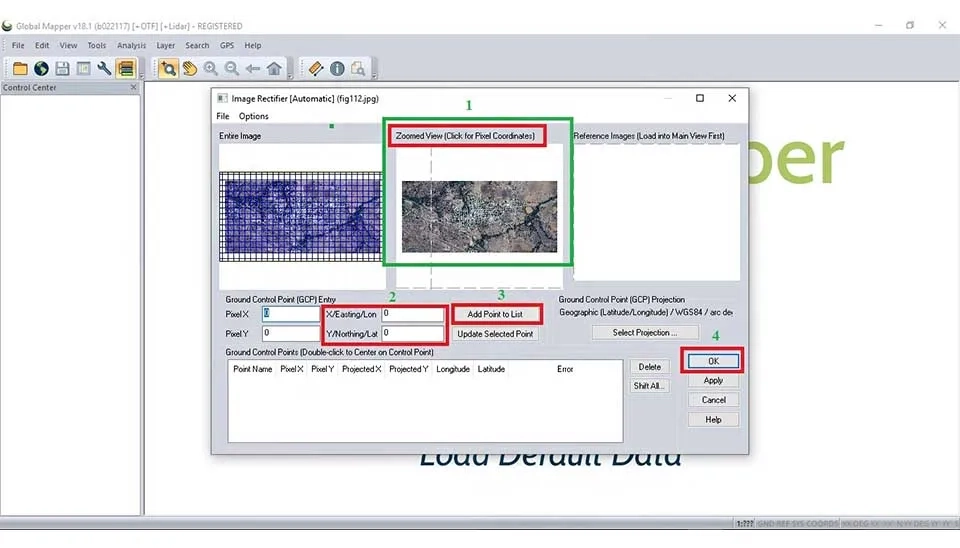The width and height of the screenshot is (960, 548).
Task: Expand the file toolbar overflow arrow
Action: [141, 75]
